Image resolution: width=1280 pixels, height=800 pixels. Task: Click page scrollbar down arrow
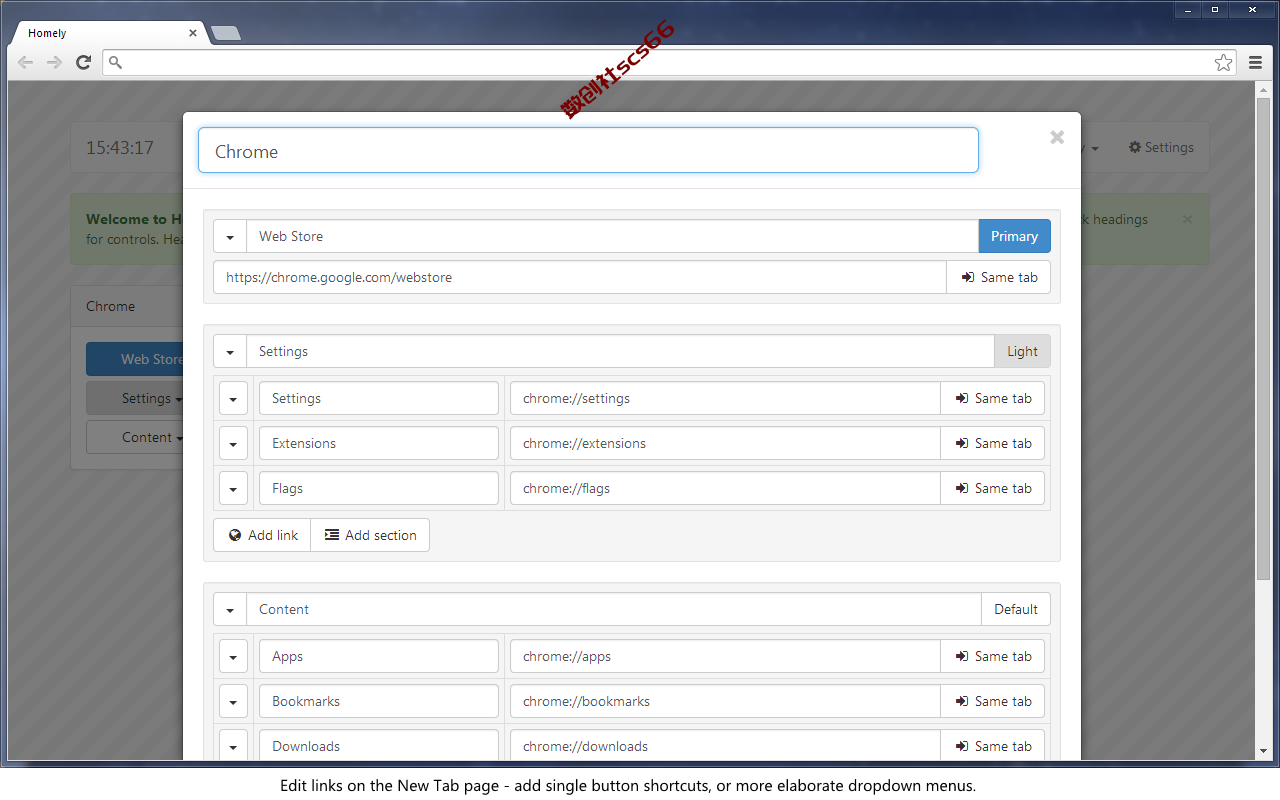1264,751
